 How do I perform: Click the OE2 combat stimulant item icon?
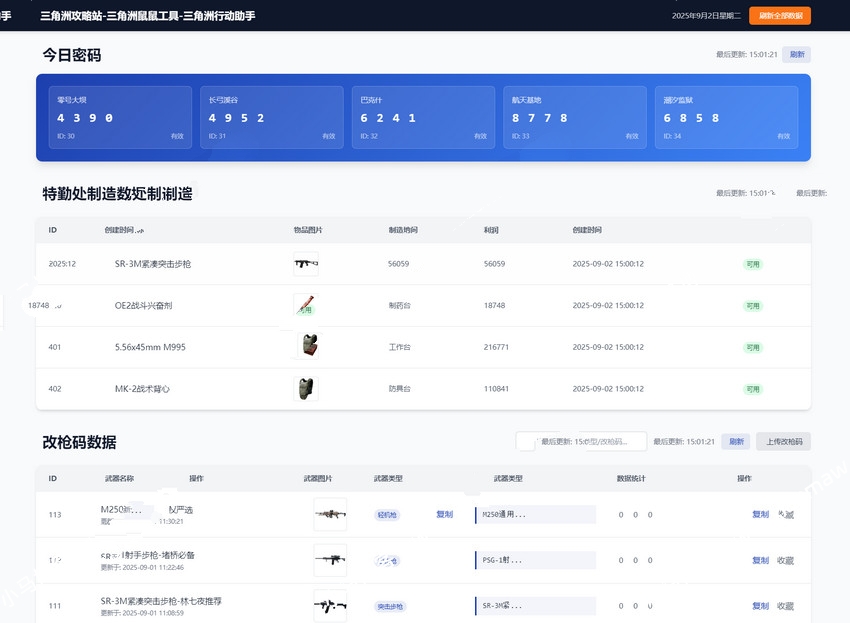point(304,305)
